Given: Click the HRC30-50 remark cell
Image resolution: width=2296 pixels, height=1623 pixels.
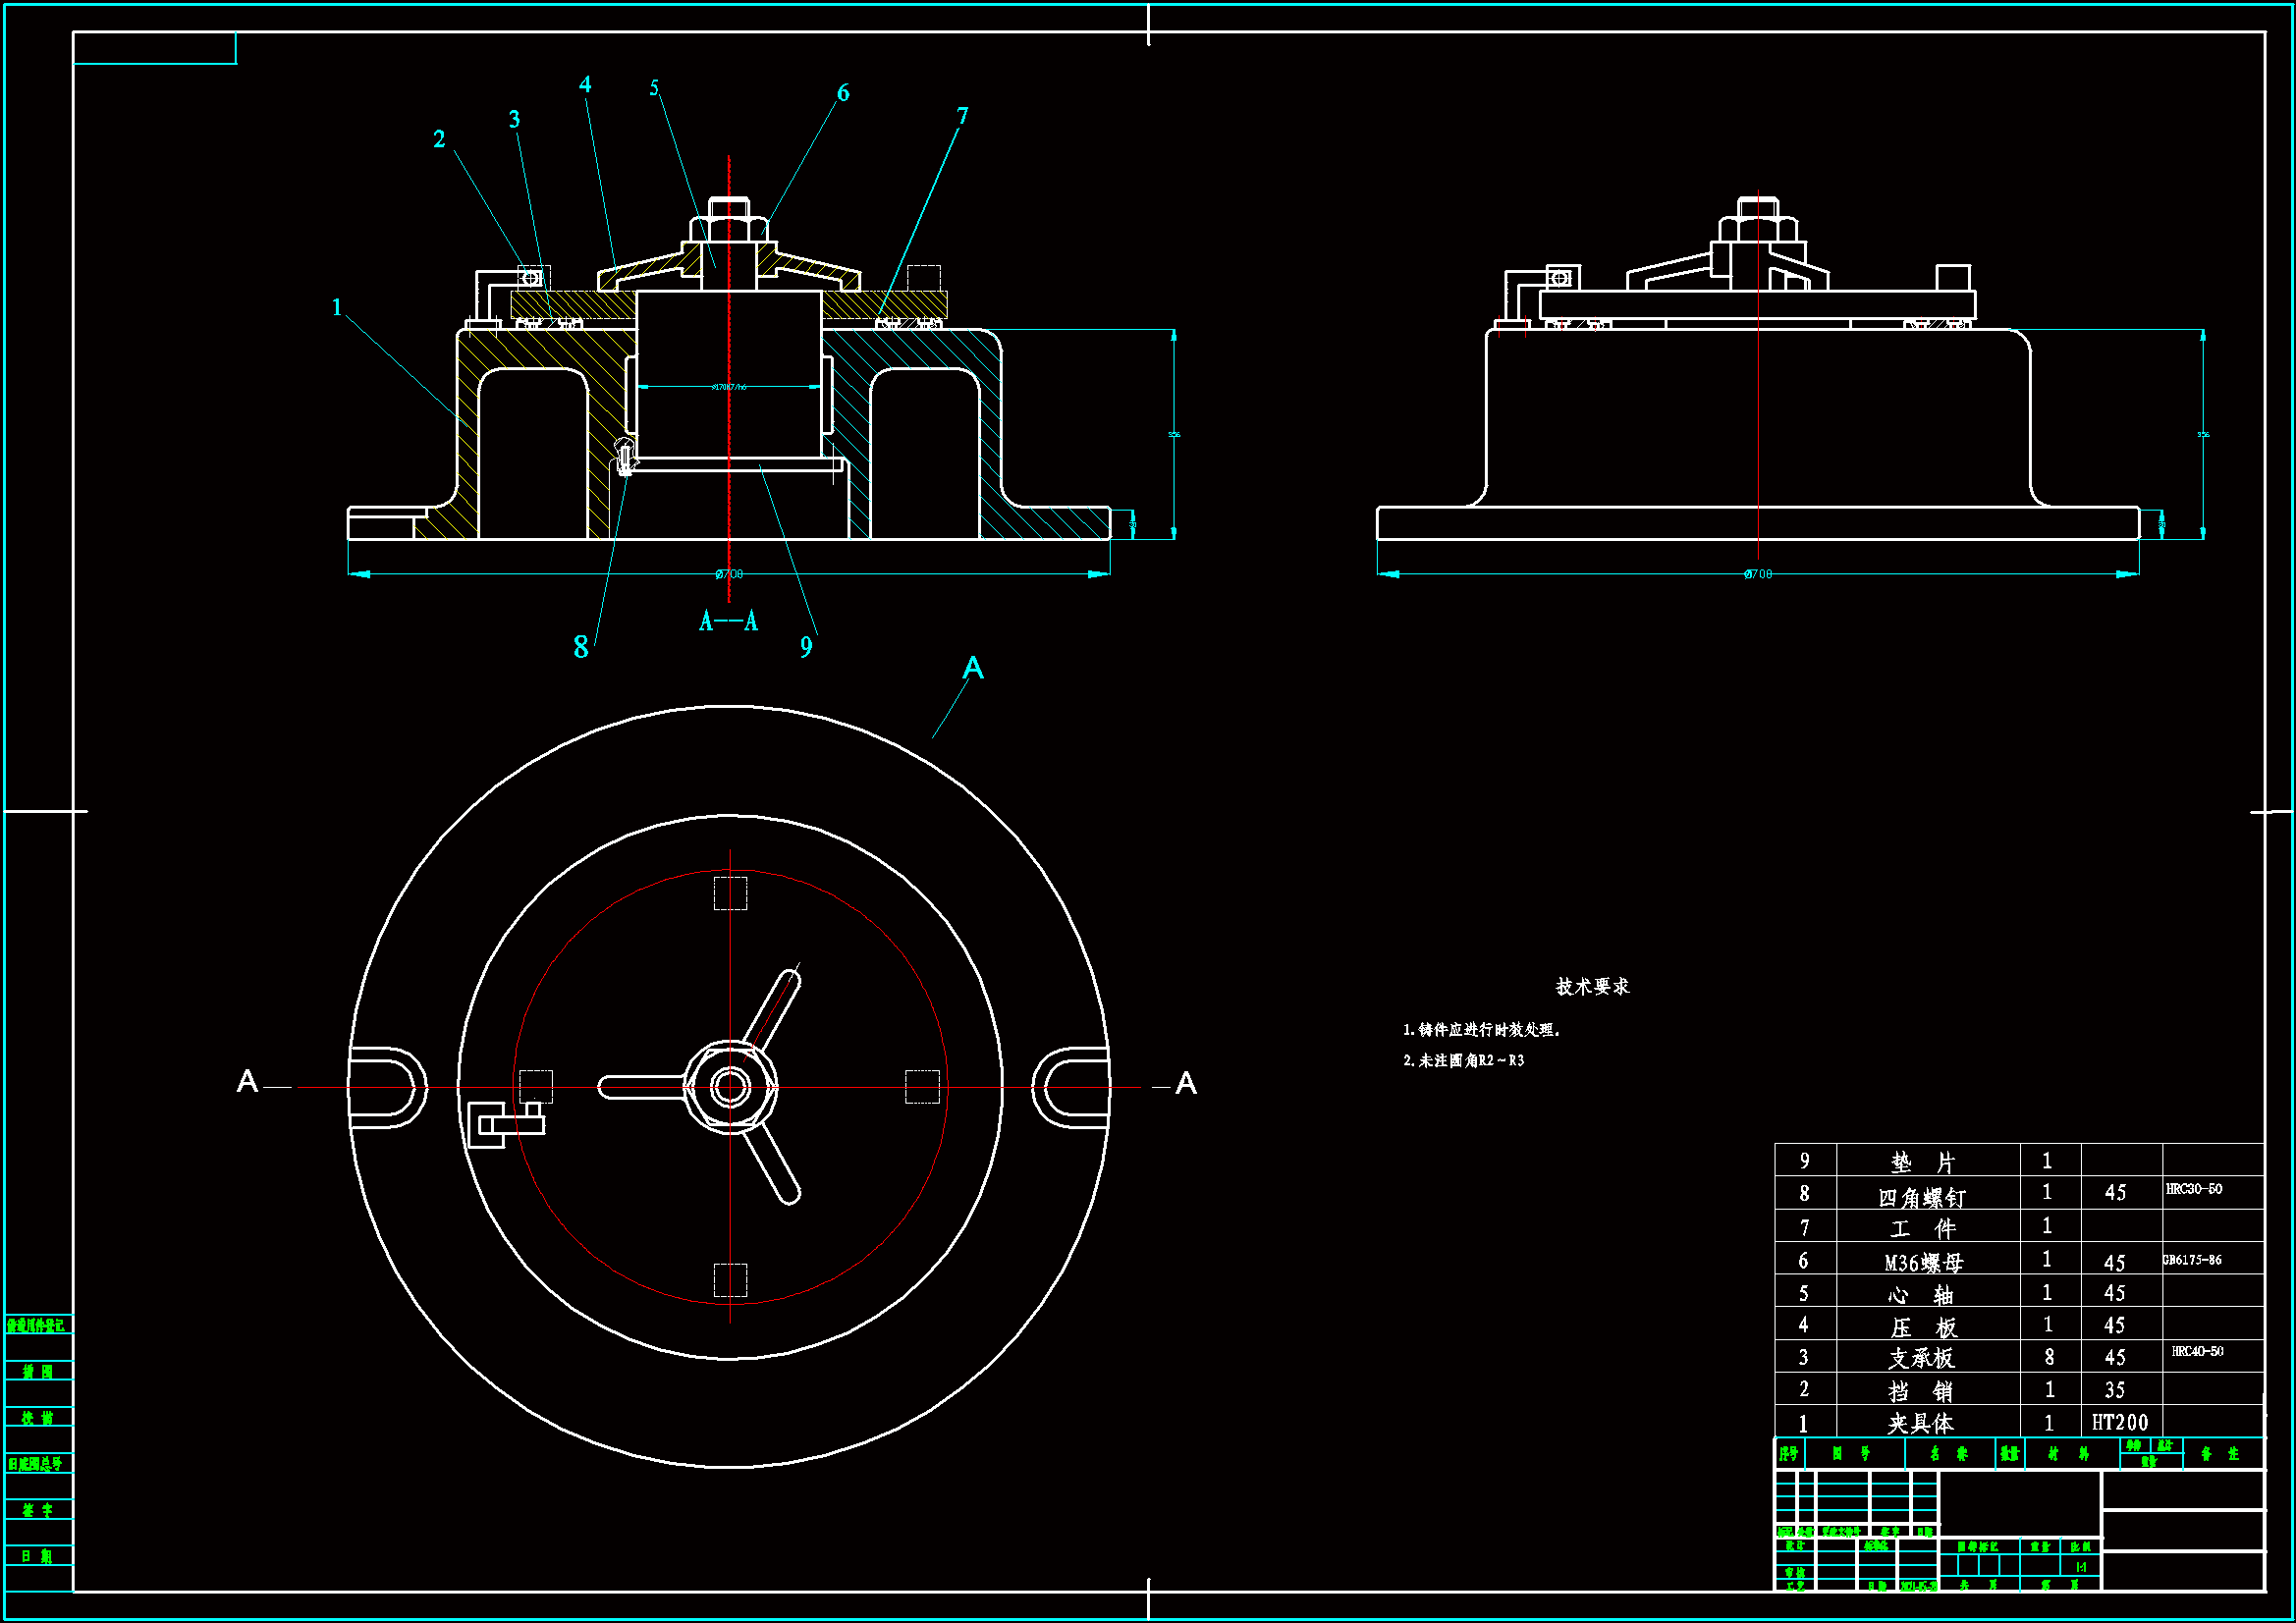Looking at the screenshot, I should tap(2194, 1189).
